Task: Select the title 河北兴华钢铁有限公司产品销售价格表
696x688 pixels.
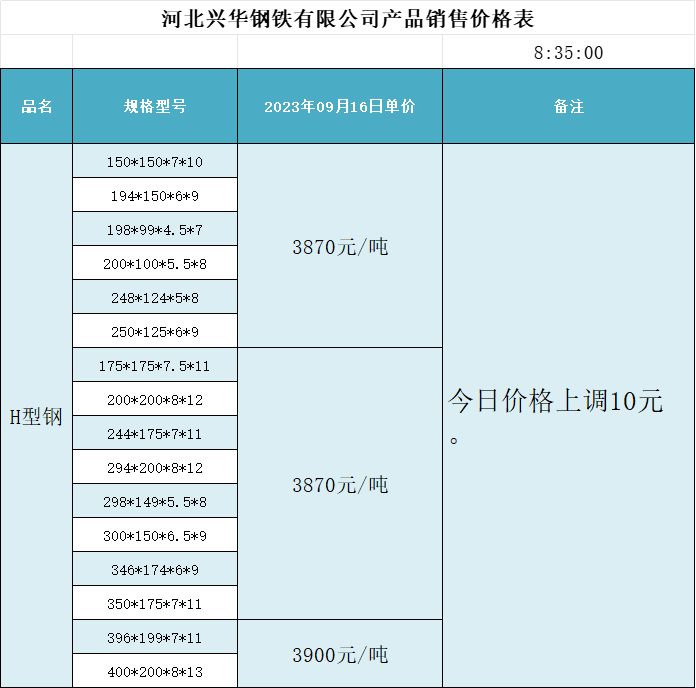Action: [348, 19]
